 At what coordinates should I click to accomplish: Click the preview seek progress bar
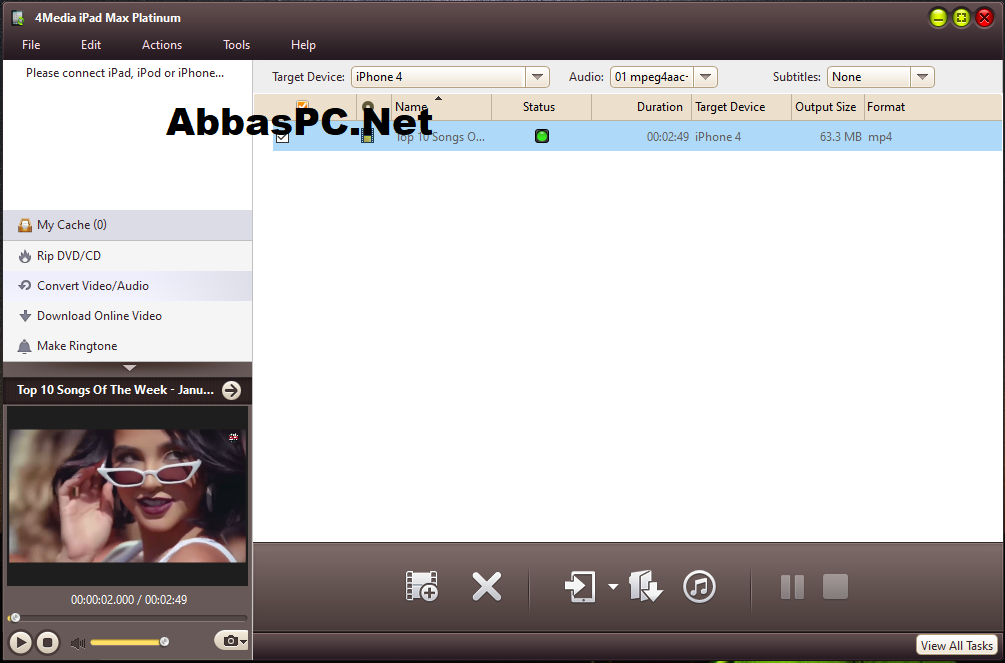128,618
